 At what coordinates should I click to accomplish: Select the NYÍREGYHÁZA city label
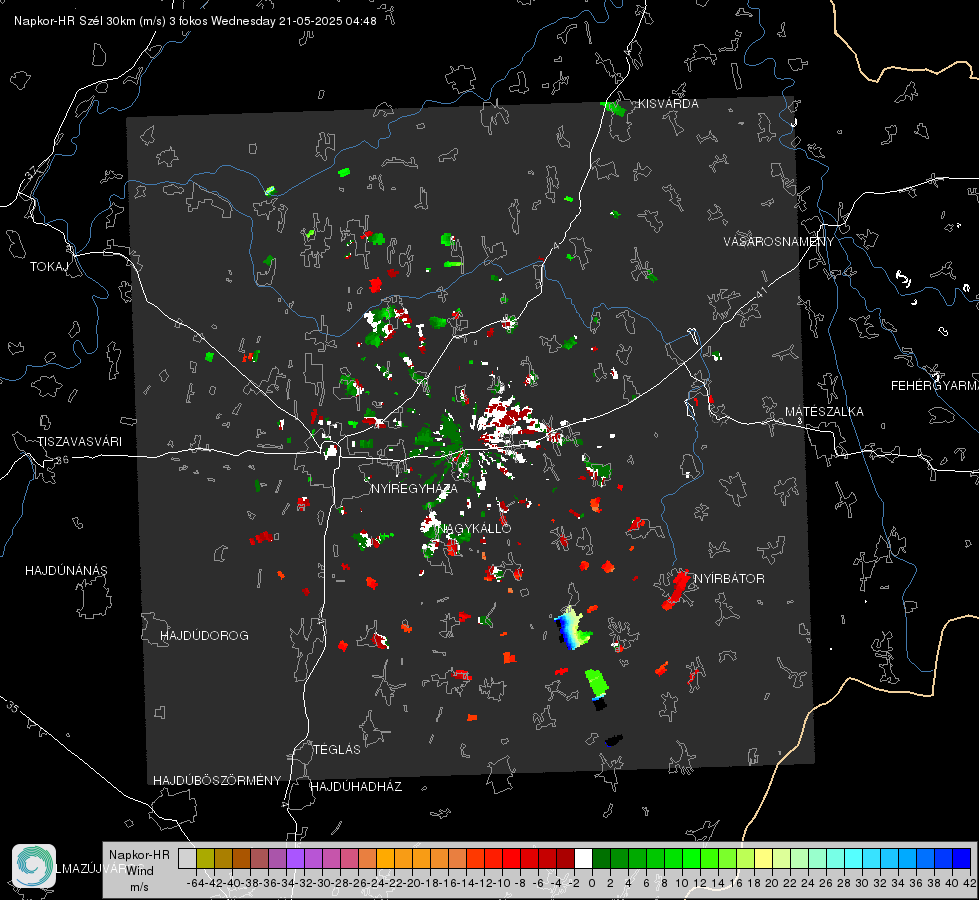(x=414, y=488)
